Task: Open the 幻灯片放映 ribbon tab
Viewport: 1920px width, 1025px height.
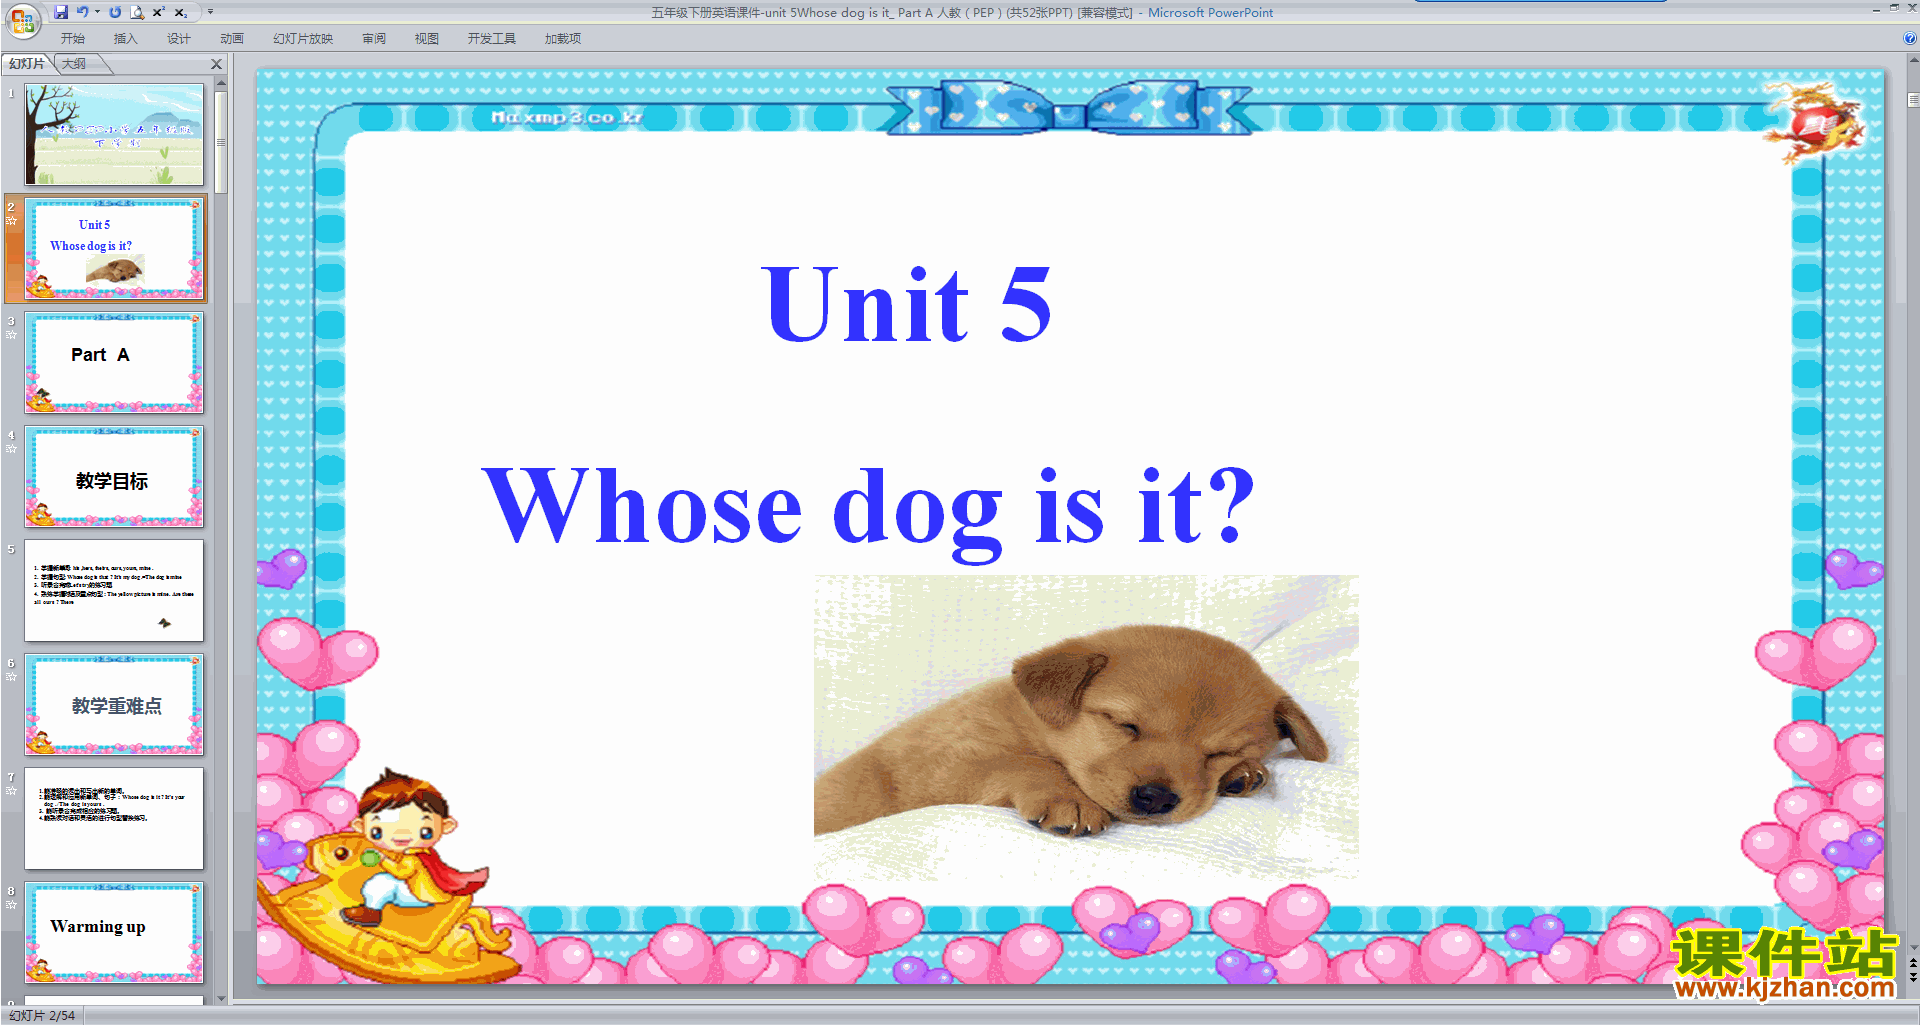Action: (x=303, y=39)
